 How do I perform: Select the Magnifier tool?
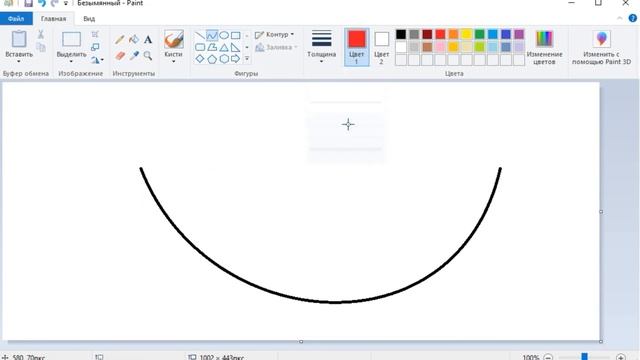point(148,56)
